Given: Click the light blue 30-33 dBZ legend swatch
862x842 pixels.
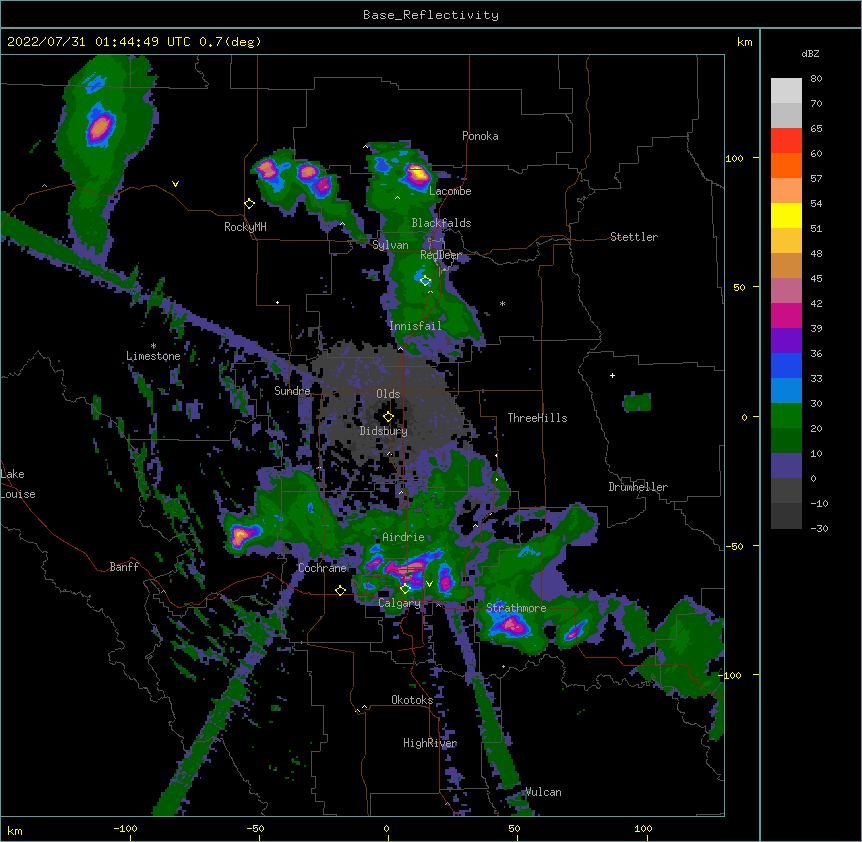Looking at the screenshot, I should click(x=786, y=391).
